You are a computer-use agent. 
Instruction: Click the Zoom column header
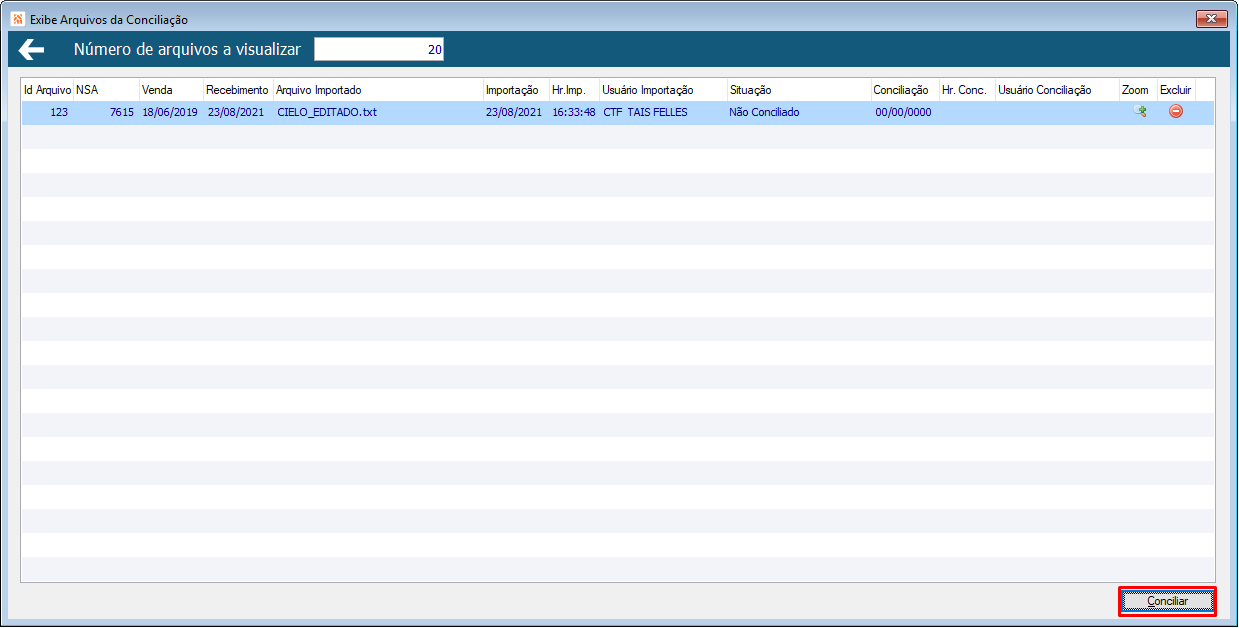point(1138,90)
